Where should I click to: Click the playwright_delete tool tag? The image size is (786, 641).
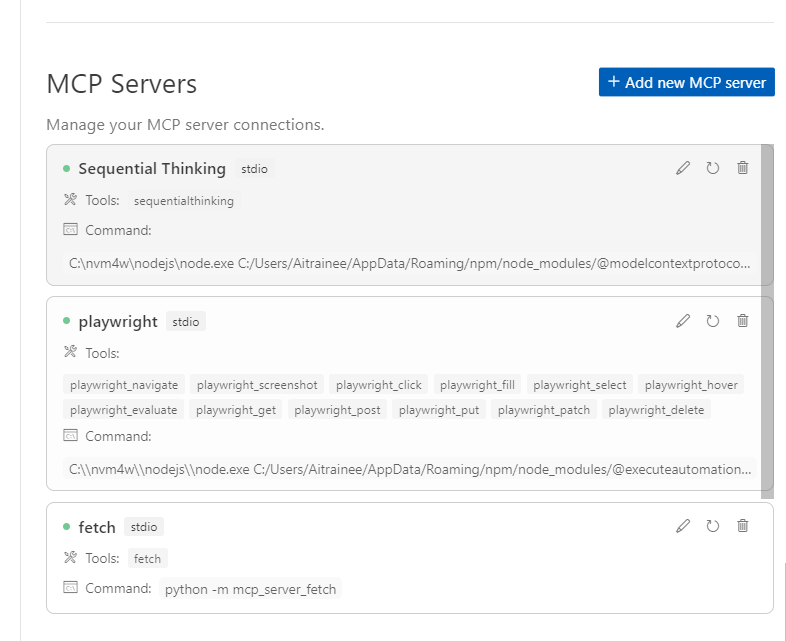tap(656, 410)
